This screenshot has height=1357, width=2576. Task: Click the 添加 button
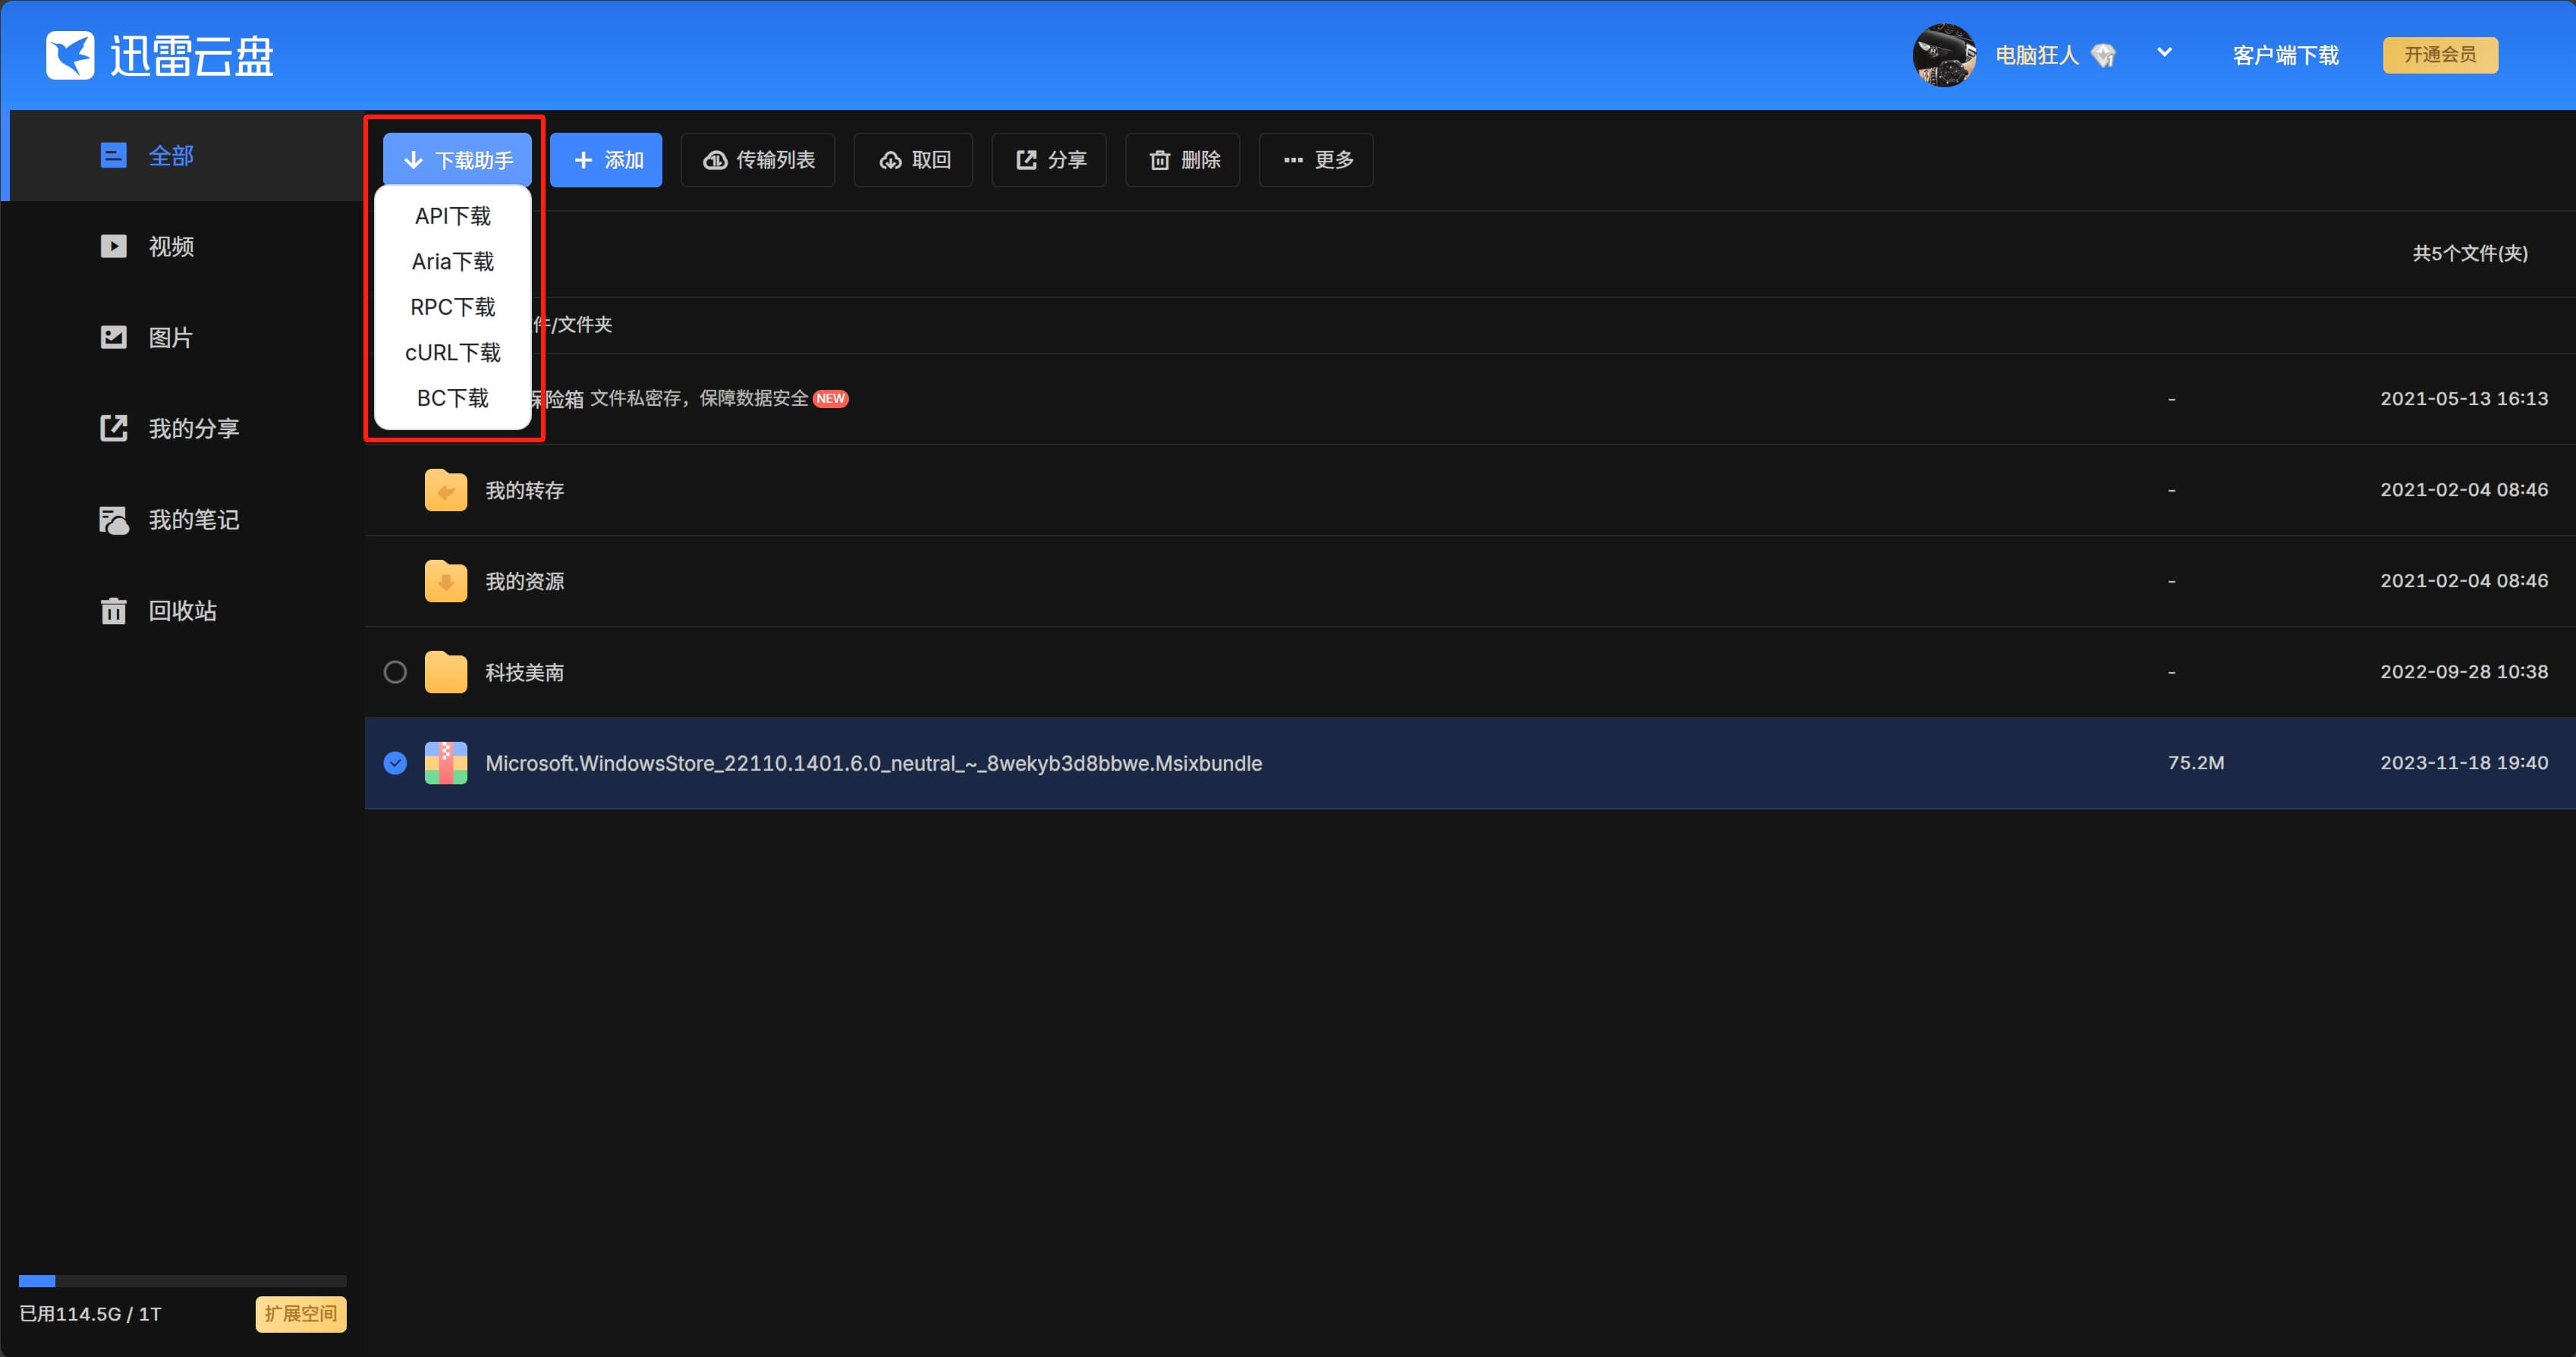pos(606,160)
